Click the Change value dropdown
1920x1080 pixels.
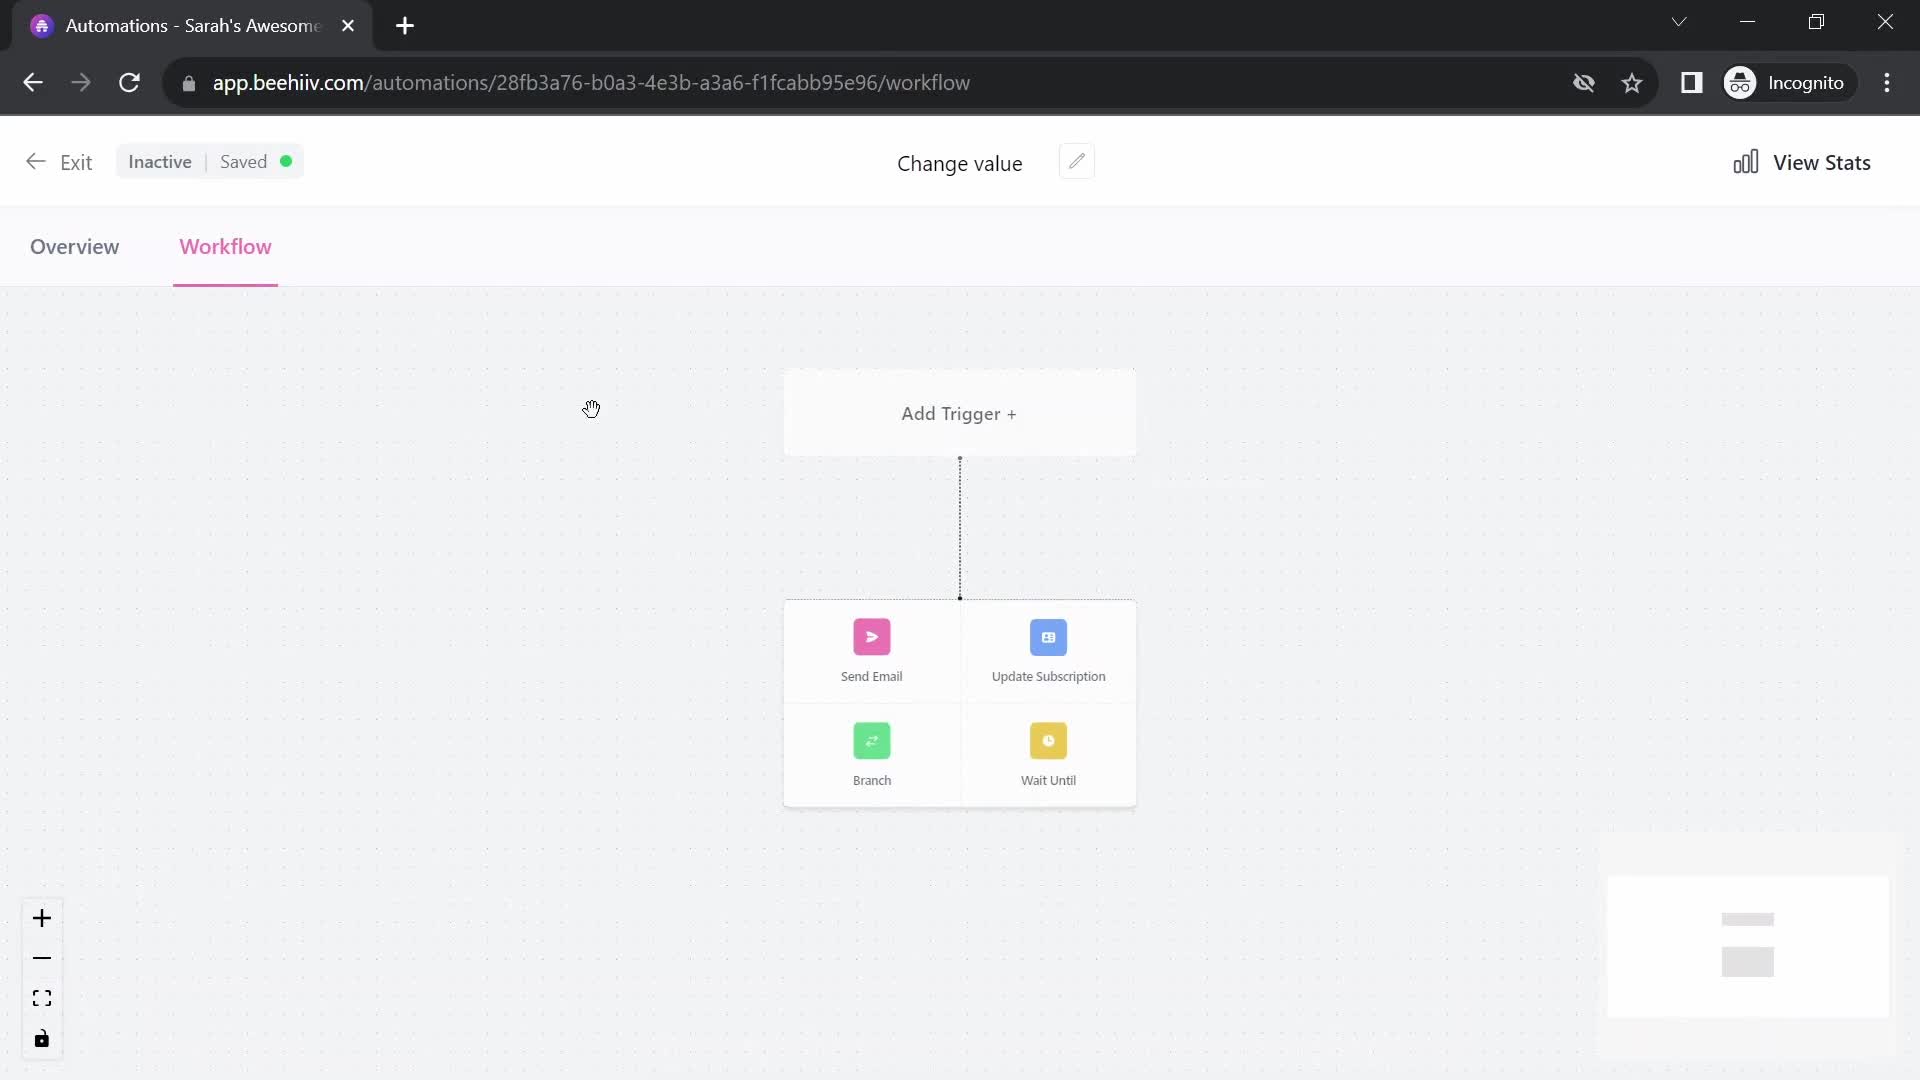tap(960, 162)
